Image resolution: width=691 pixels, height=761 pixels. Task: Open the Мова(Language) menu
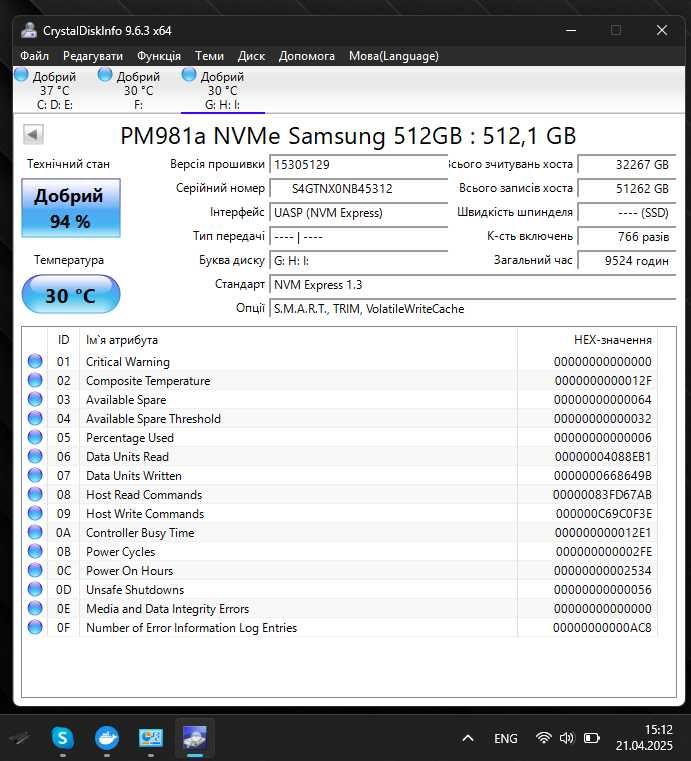pyautogui.click(x=394, y=56)
